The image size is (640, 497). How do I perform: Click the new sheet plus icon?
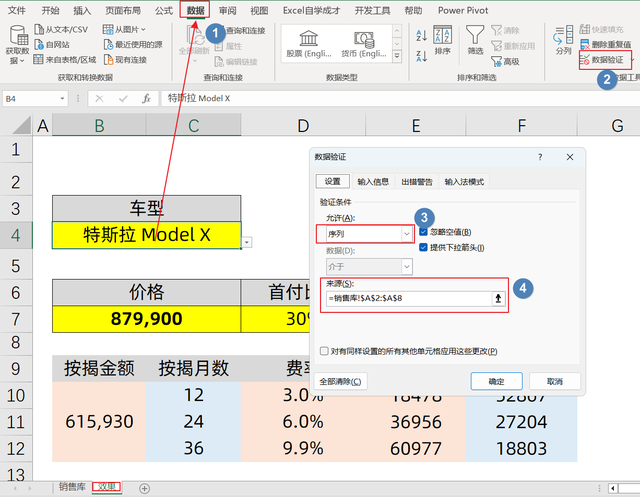(x=144, y=488)
